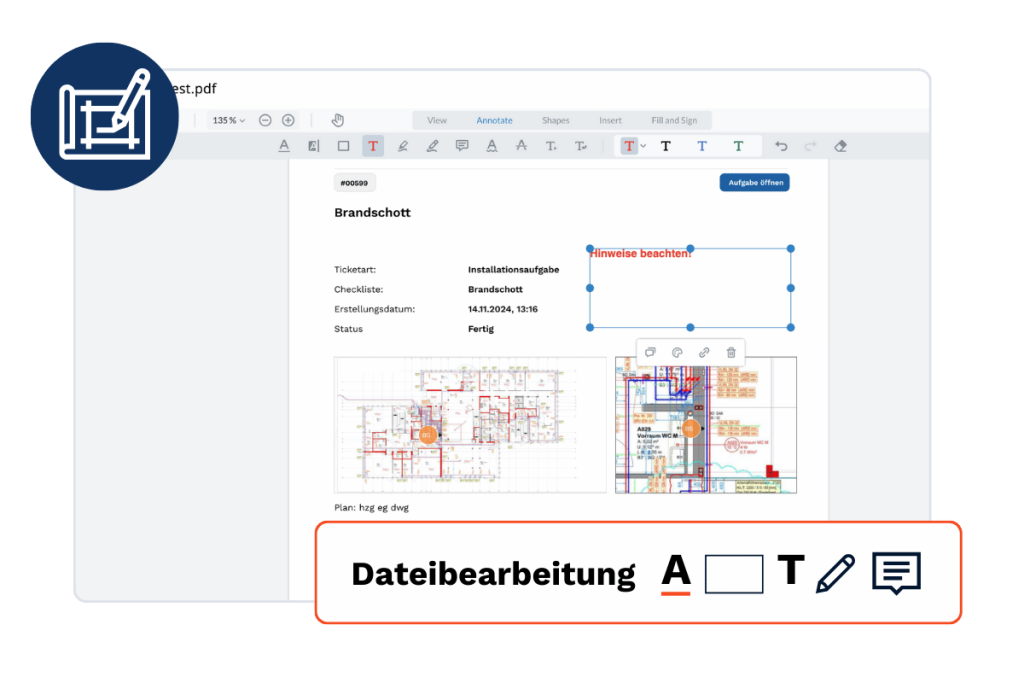The height and width of the screenshot is (683, 1024).
Task: Choose the strikethrough text tool
Action: tap(520, 146)
